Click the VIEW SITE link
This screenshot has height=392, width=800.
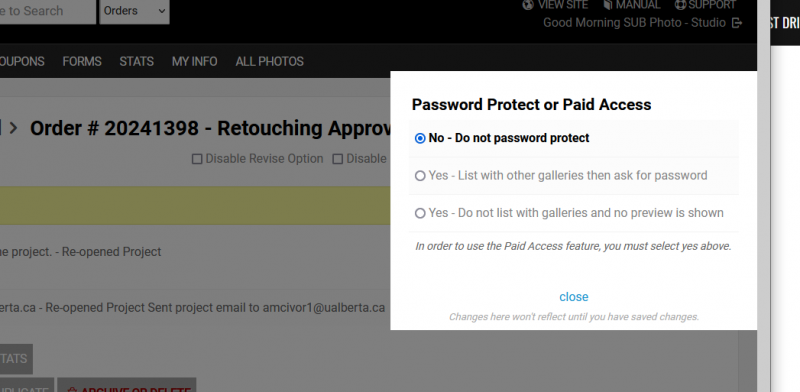click(x=563, y=5)
